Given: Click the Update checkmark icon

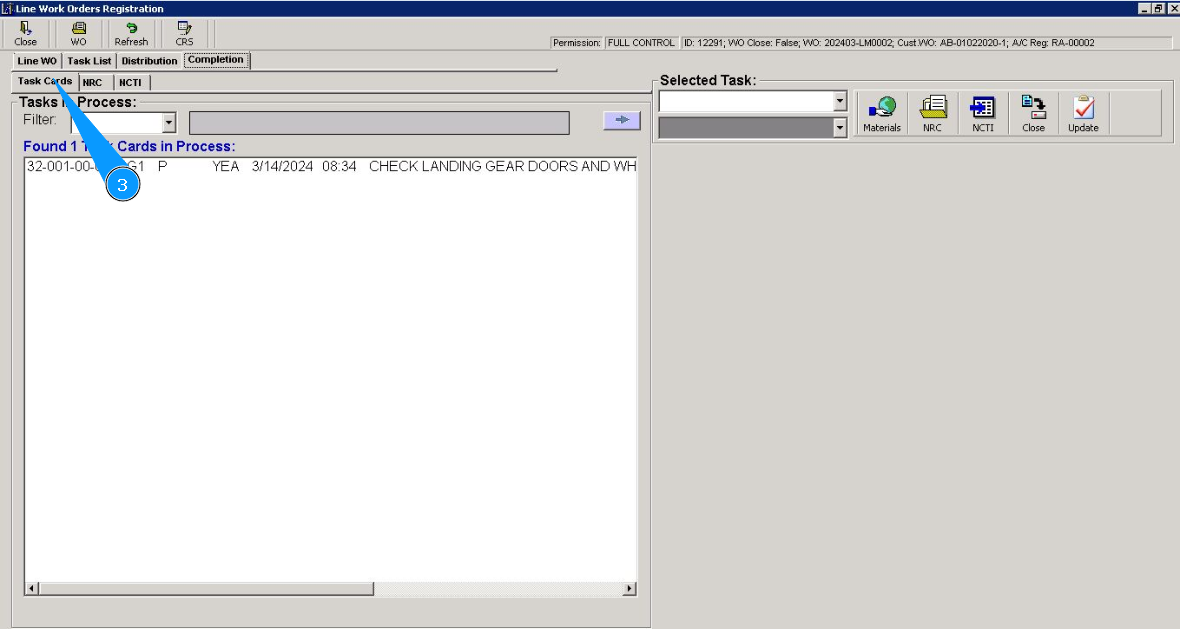Looking at the screenshot, I should 1084,114.
